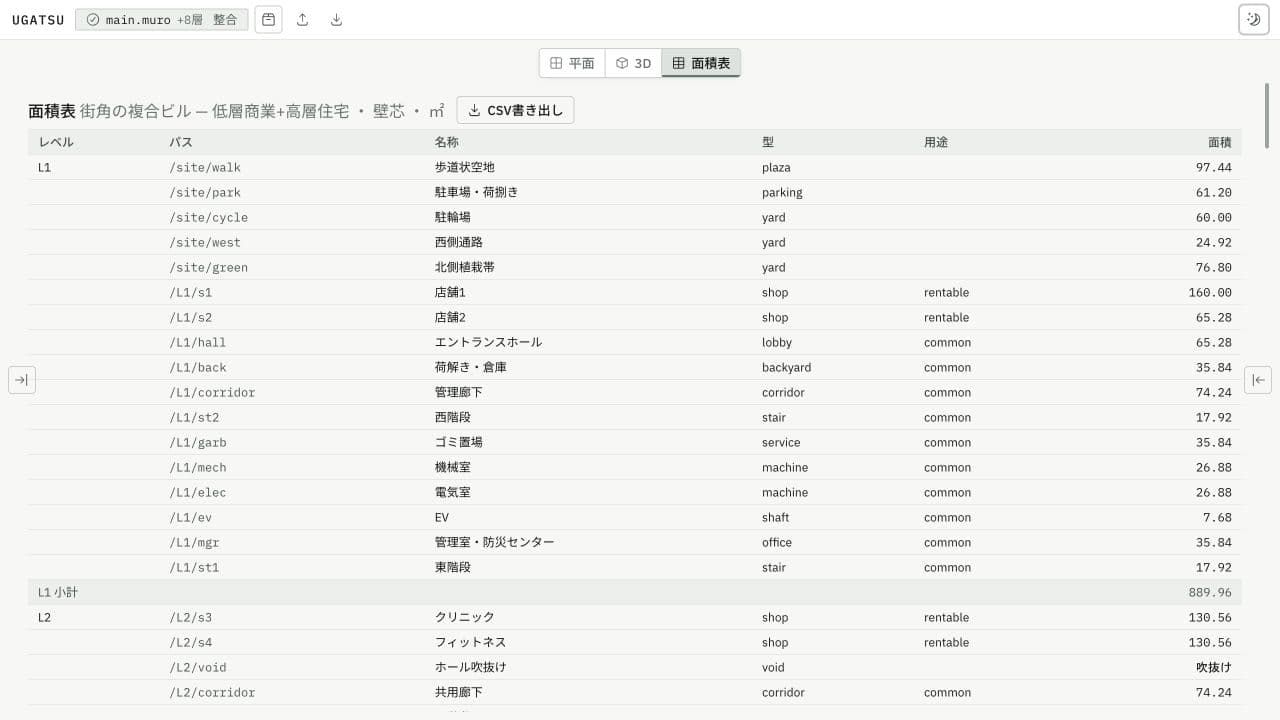Open the main.muro file status chip
The width and height of the screenshot is (1280, 720).
tap(161, 19)
